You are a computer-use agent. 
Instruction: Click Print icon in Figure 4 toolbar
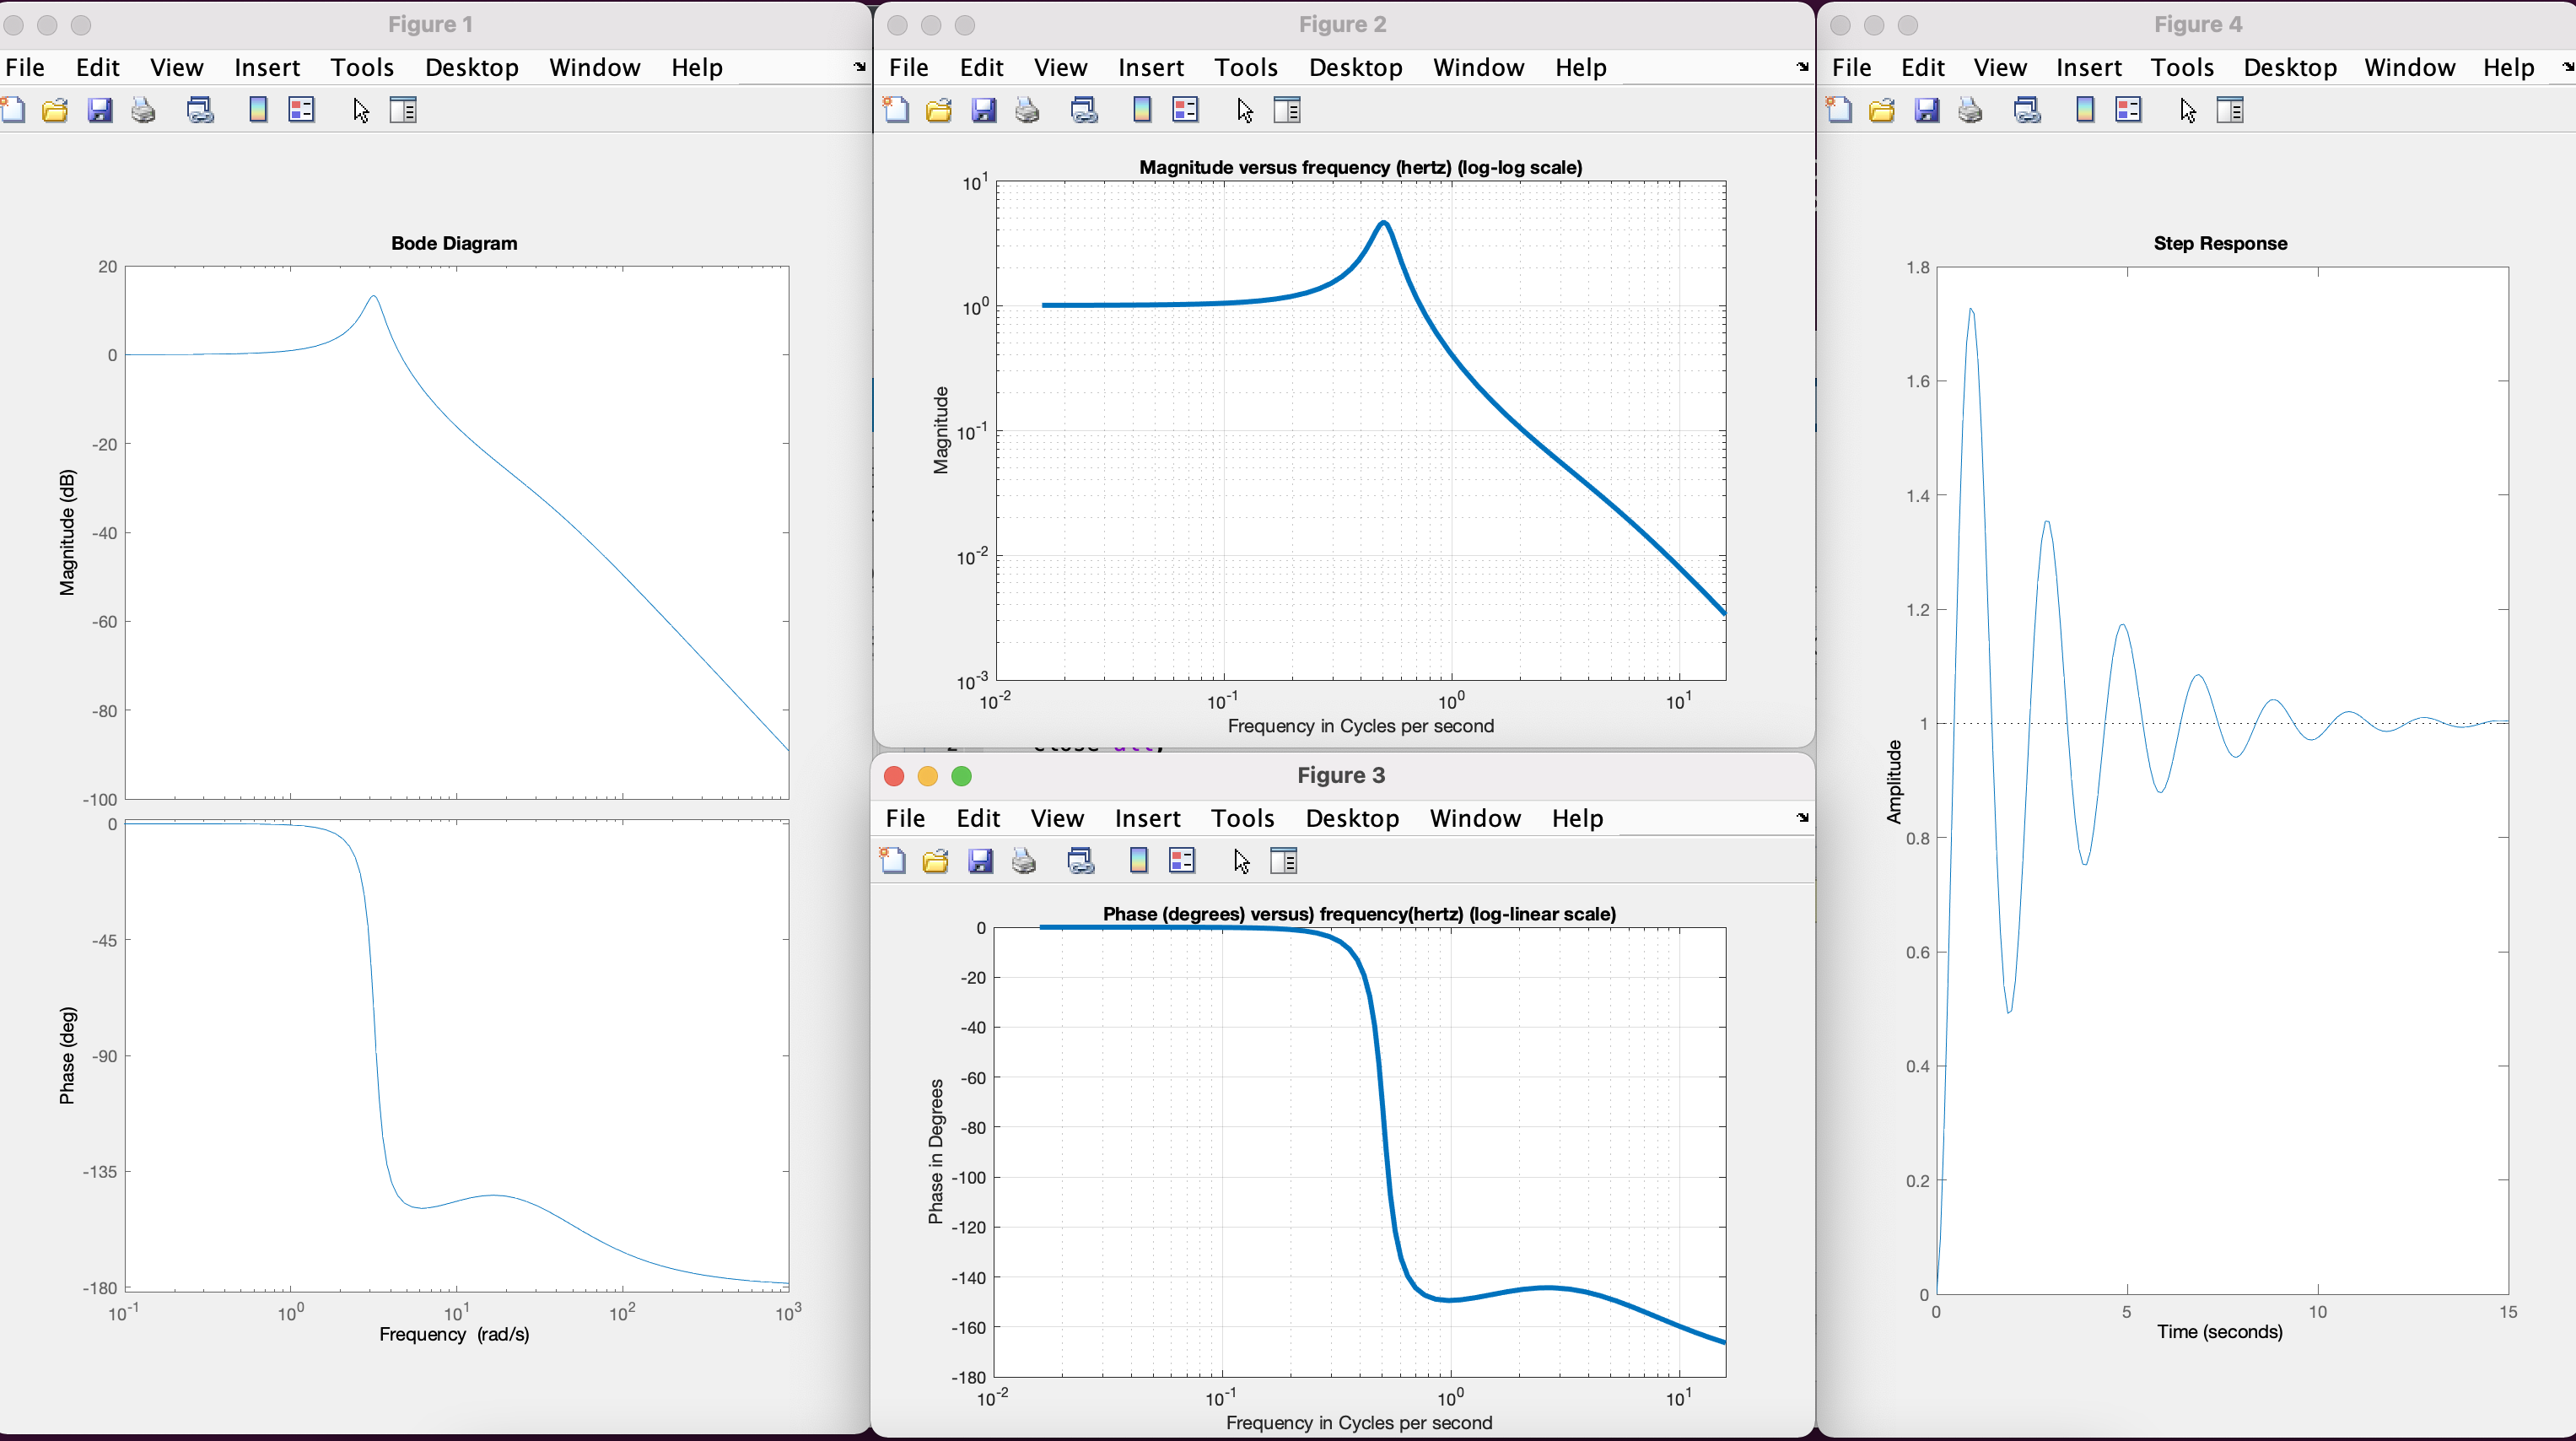point(1970,110)
